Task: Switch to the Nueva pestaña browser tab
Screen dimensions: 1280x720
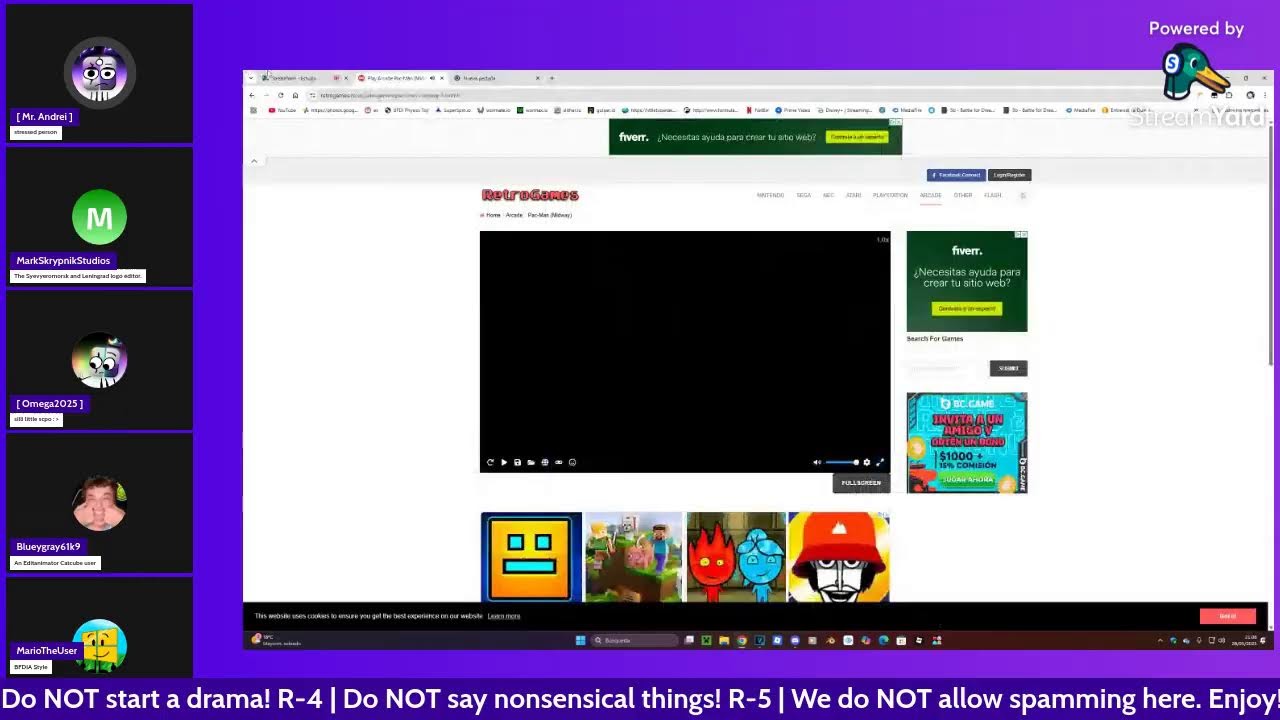Action: (x=496, y=78)
